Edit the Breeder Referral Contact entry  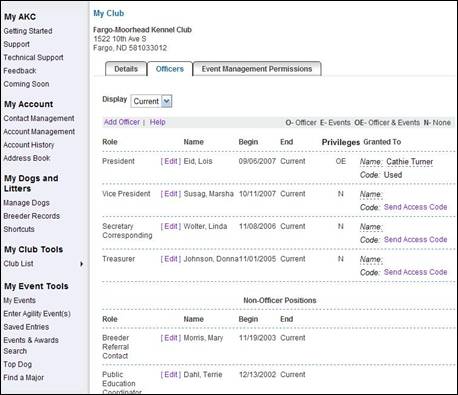(x=171, y=338)
